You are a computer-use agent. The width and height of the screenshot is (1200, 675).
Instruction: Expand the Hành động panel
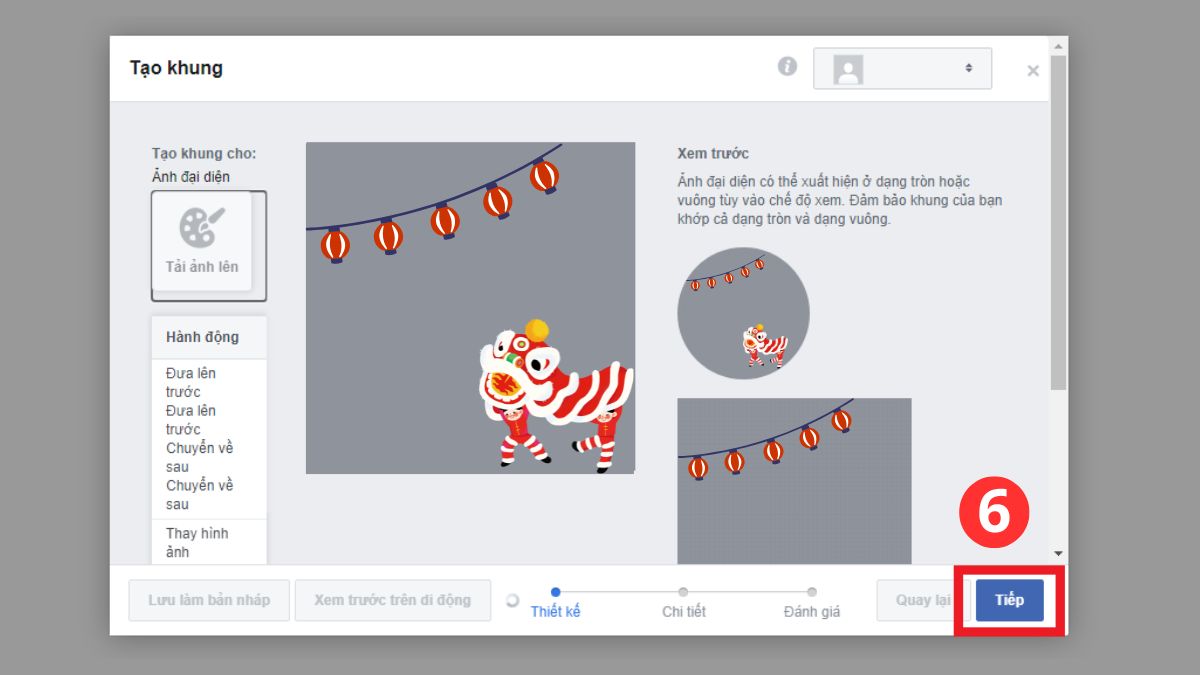click(208, 337)
